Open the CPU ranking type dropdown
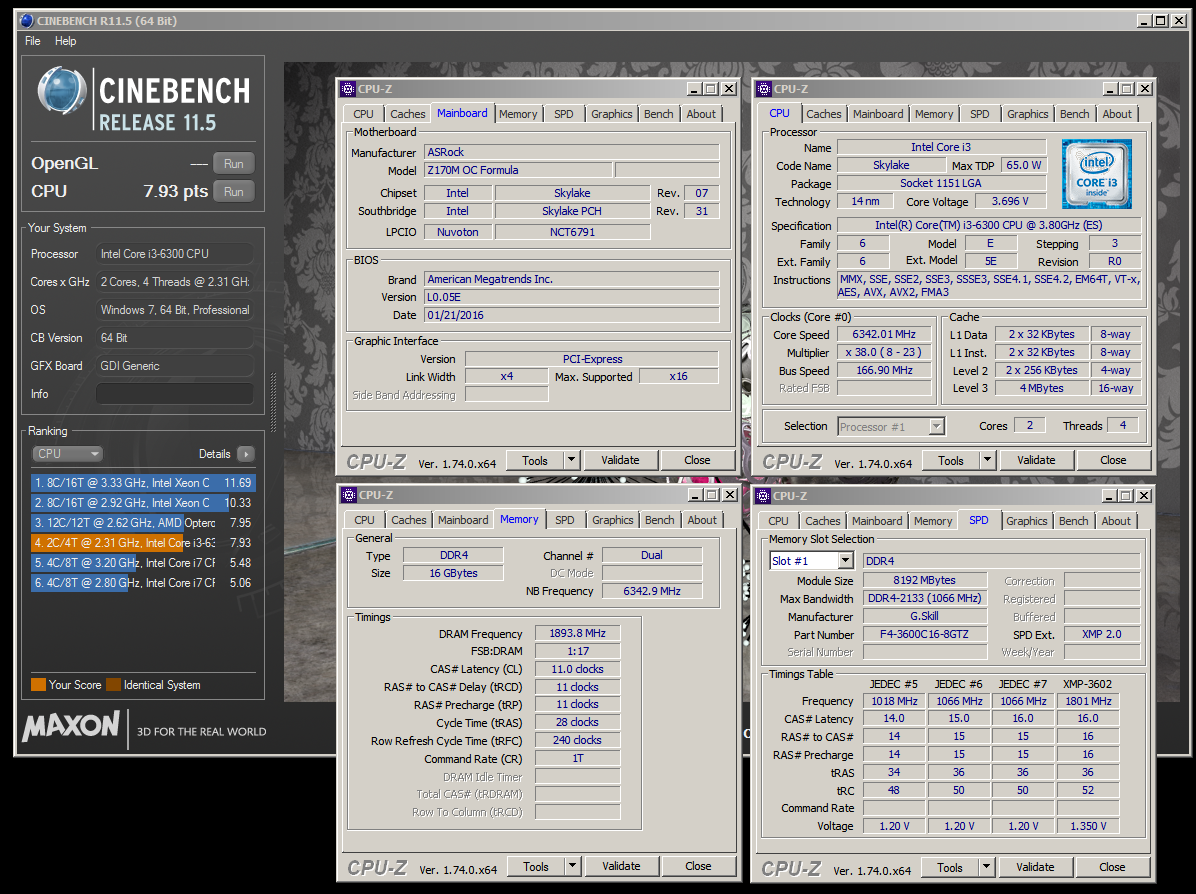The image size is (1196, 894). click(x=67, y=454)
